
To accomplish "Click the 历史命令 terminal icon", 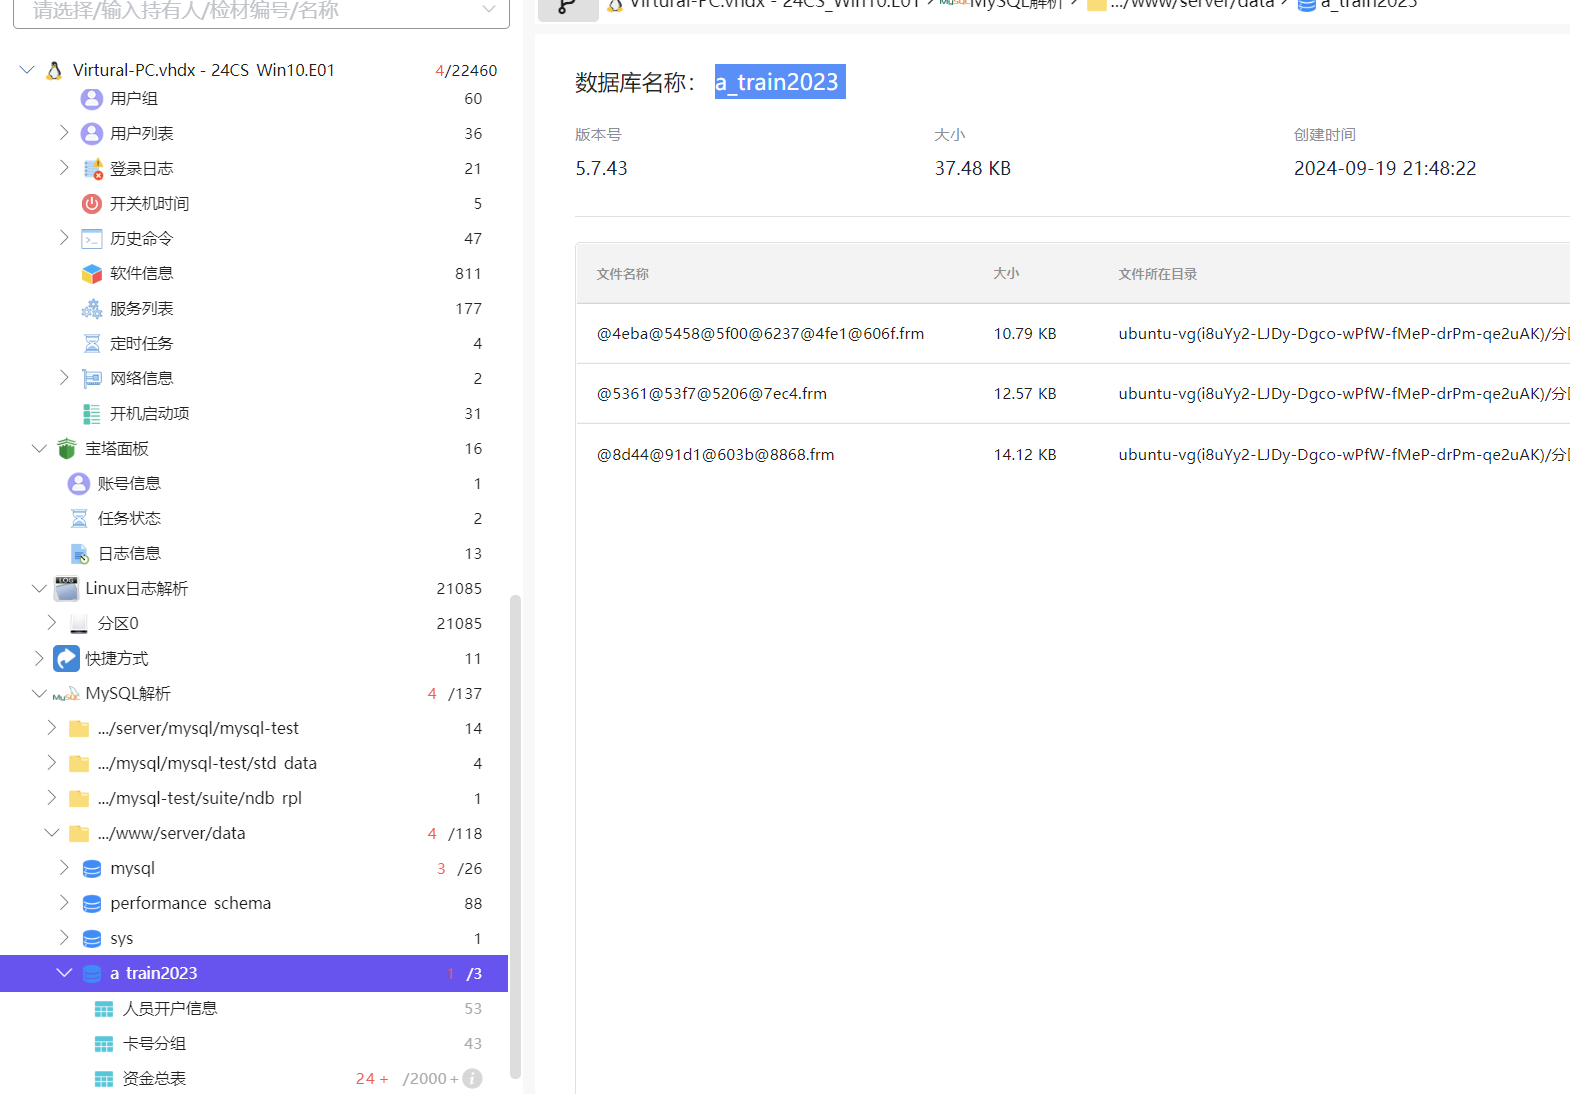I will click(x=92, y=239).
